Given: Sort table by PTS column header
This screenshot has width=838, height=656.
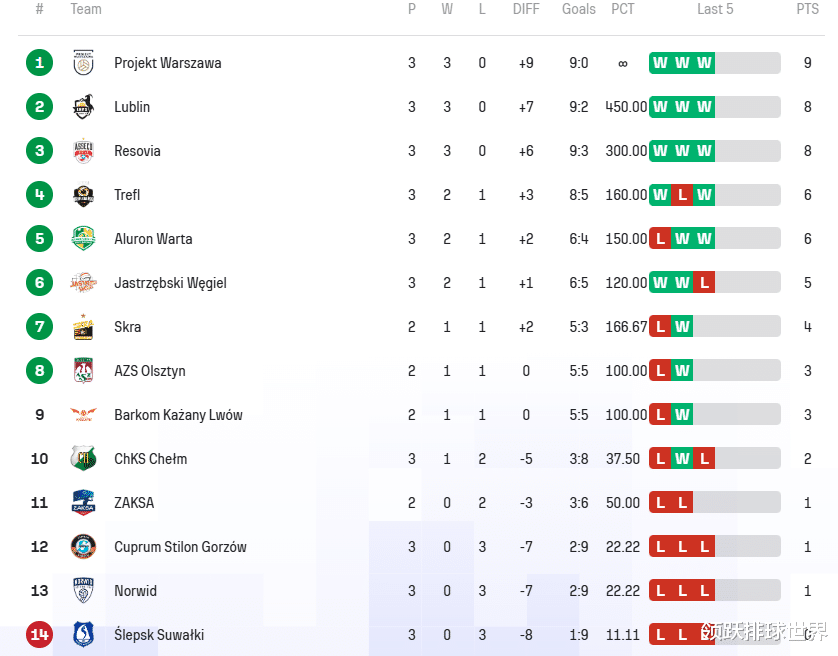Looking at the screenshot, I should [x=807, y=9].
